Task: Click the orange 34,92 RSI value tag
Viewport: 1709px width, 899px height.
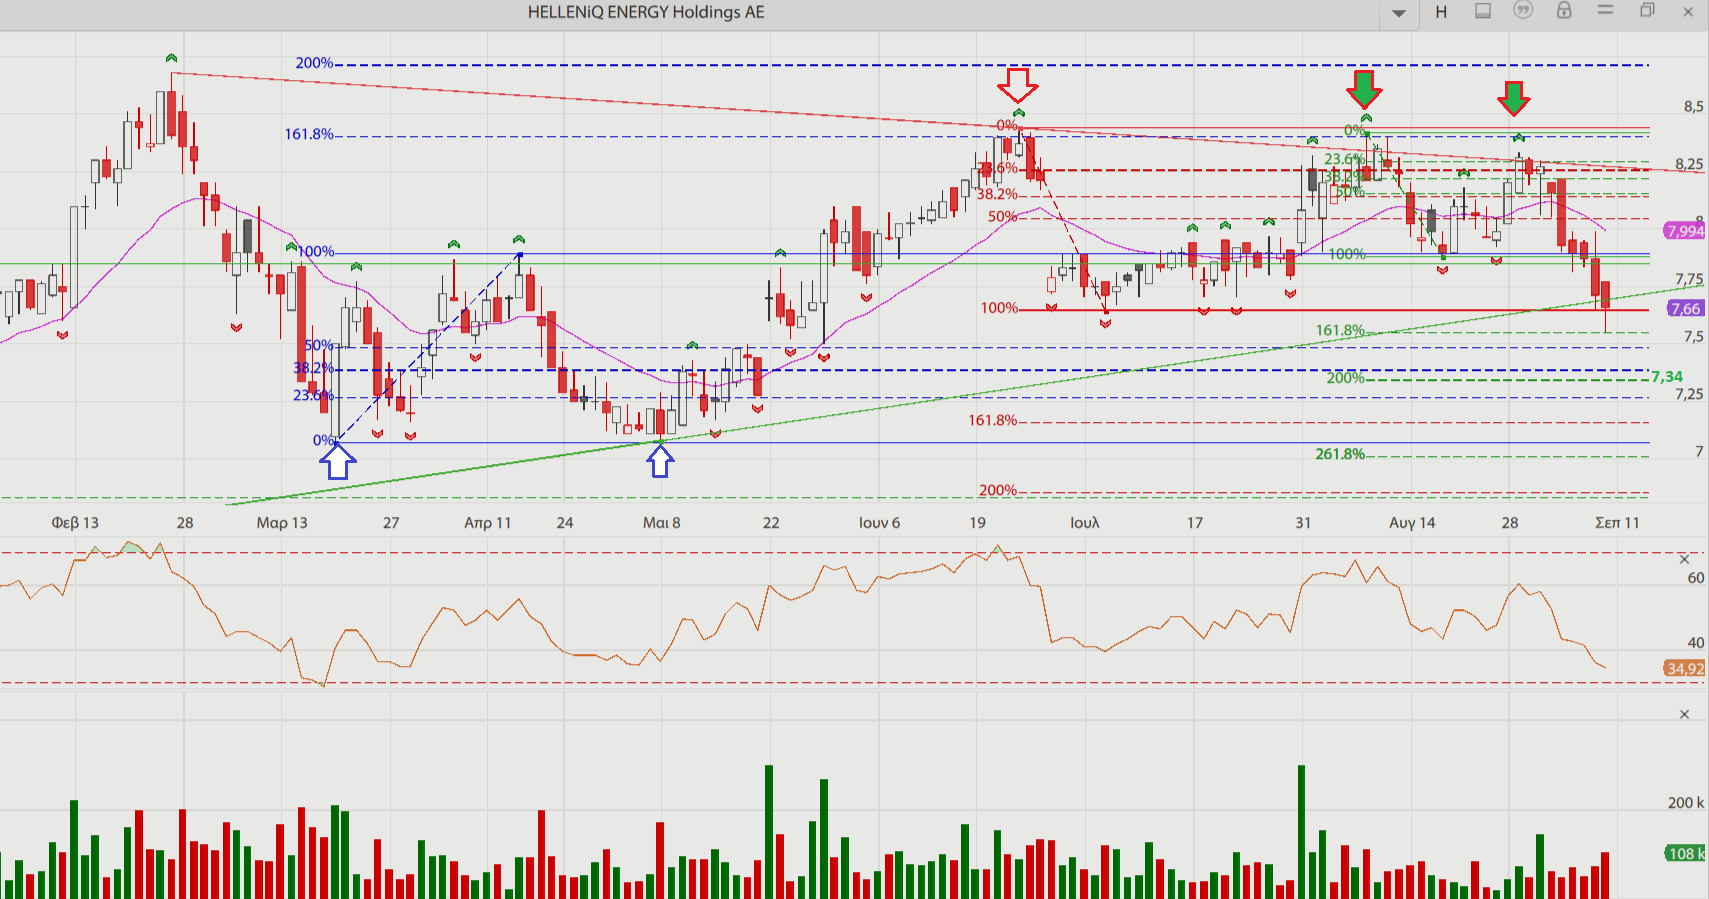Action: click(x=1685, y=668)
